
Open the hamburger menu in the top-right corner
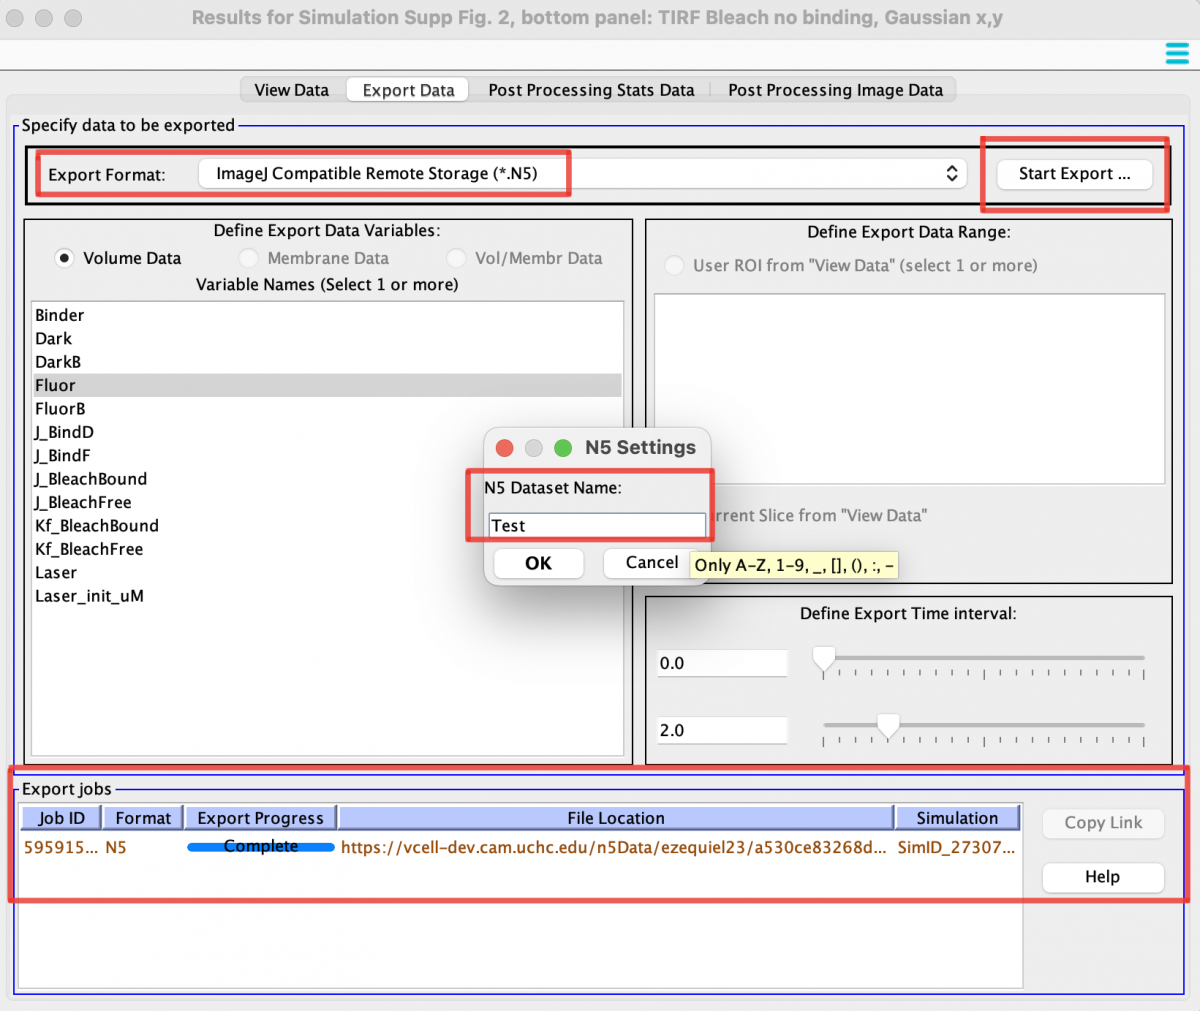1177,53
